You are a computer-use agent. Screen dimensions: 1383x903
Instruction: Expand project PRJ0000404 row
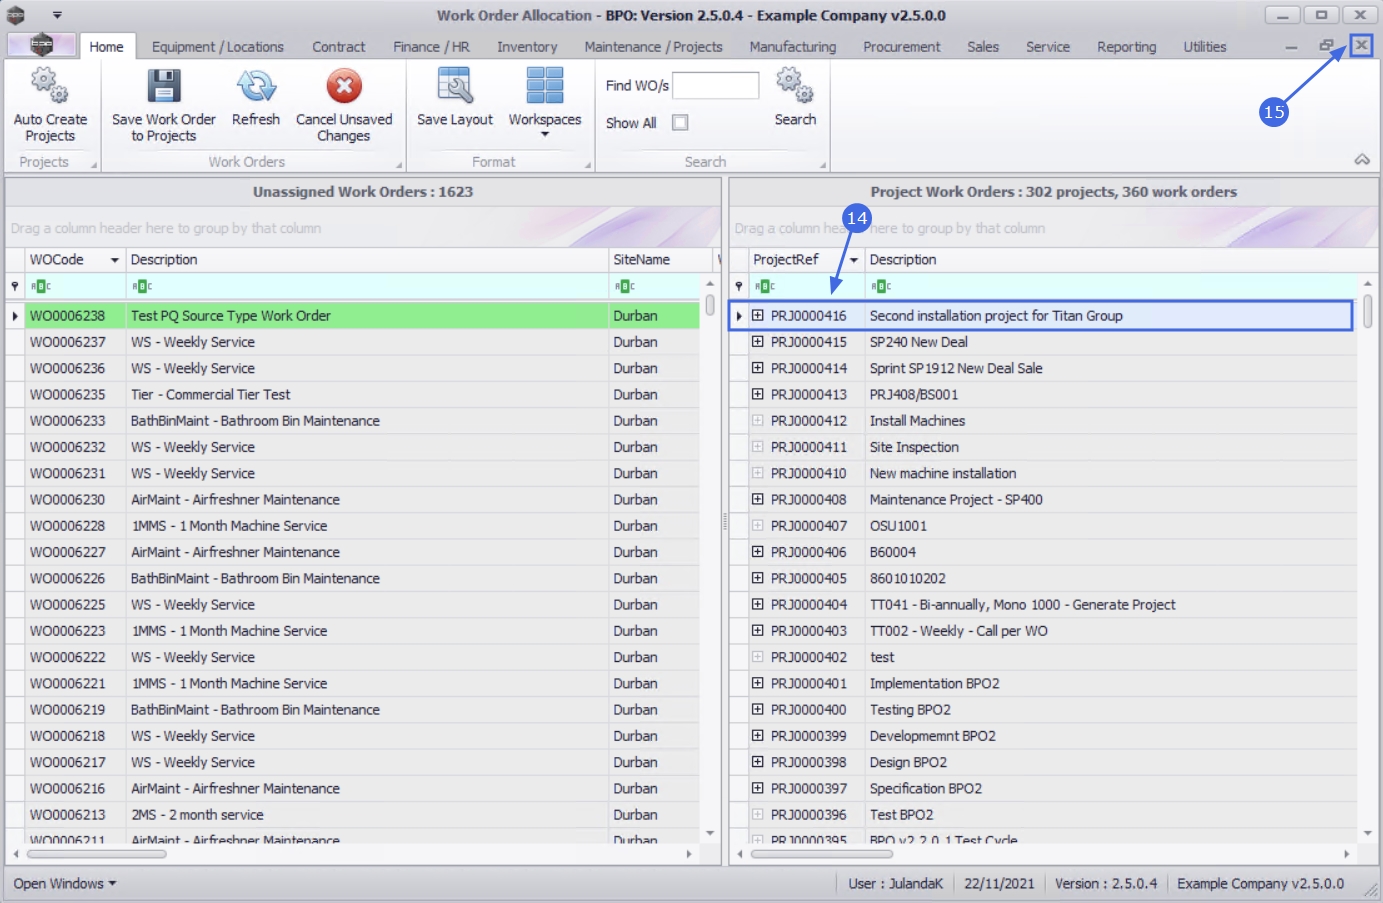point(758,604)
